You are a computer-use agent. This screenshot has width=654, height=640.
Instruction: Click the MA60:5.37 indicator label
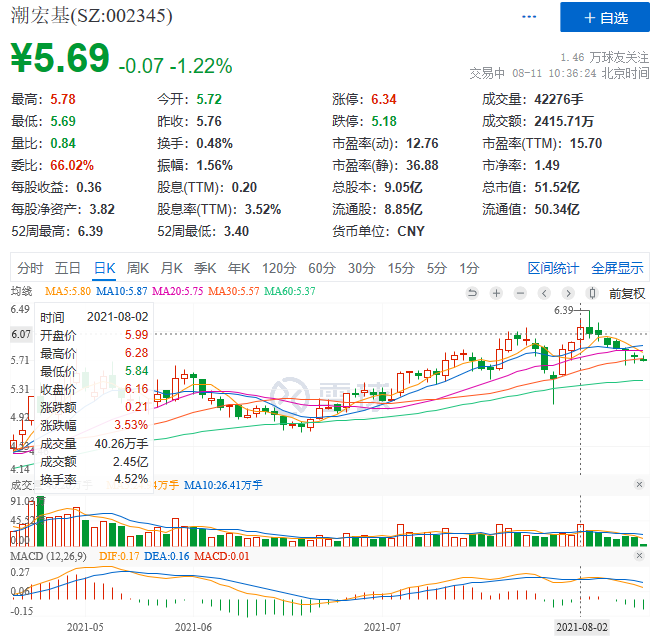tap(290, 291)
